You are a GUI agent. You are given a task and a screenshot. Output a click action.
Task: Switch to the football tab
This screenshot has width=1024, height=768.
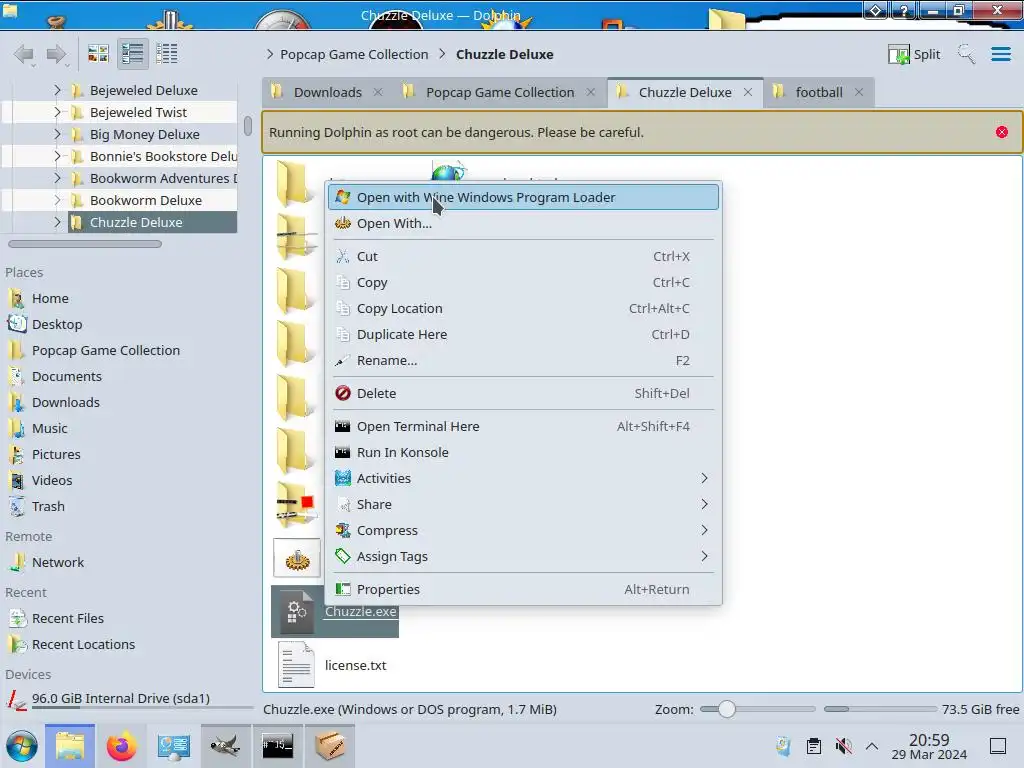(819, 92)
